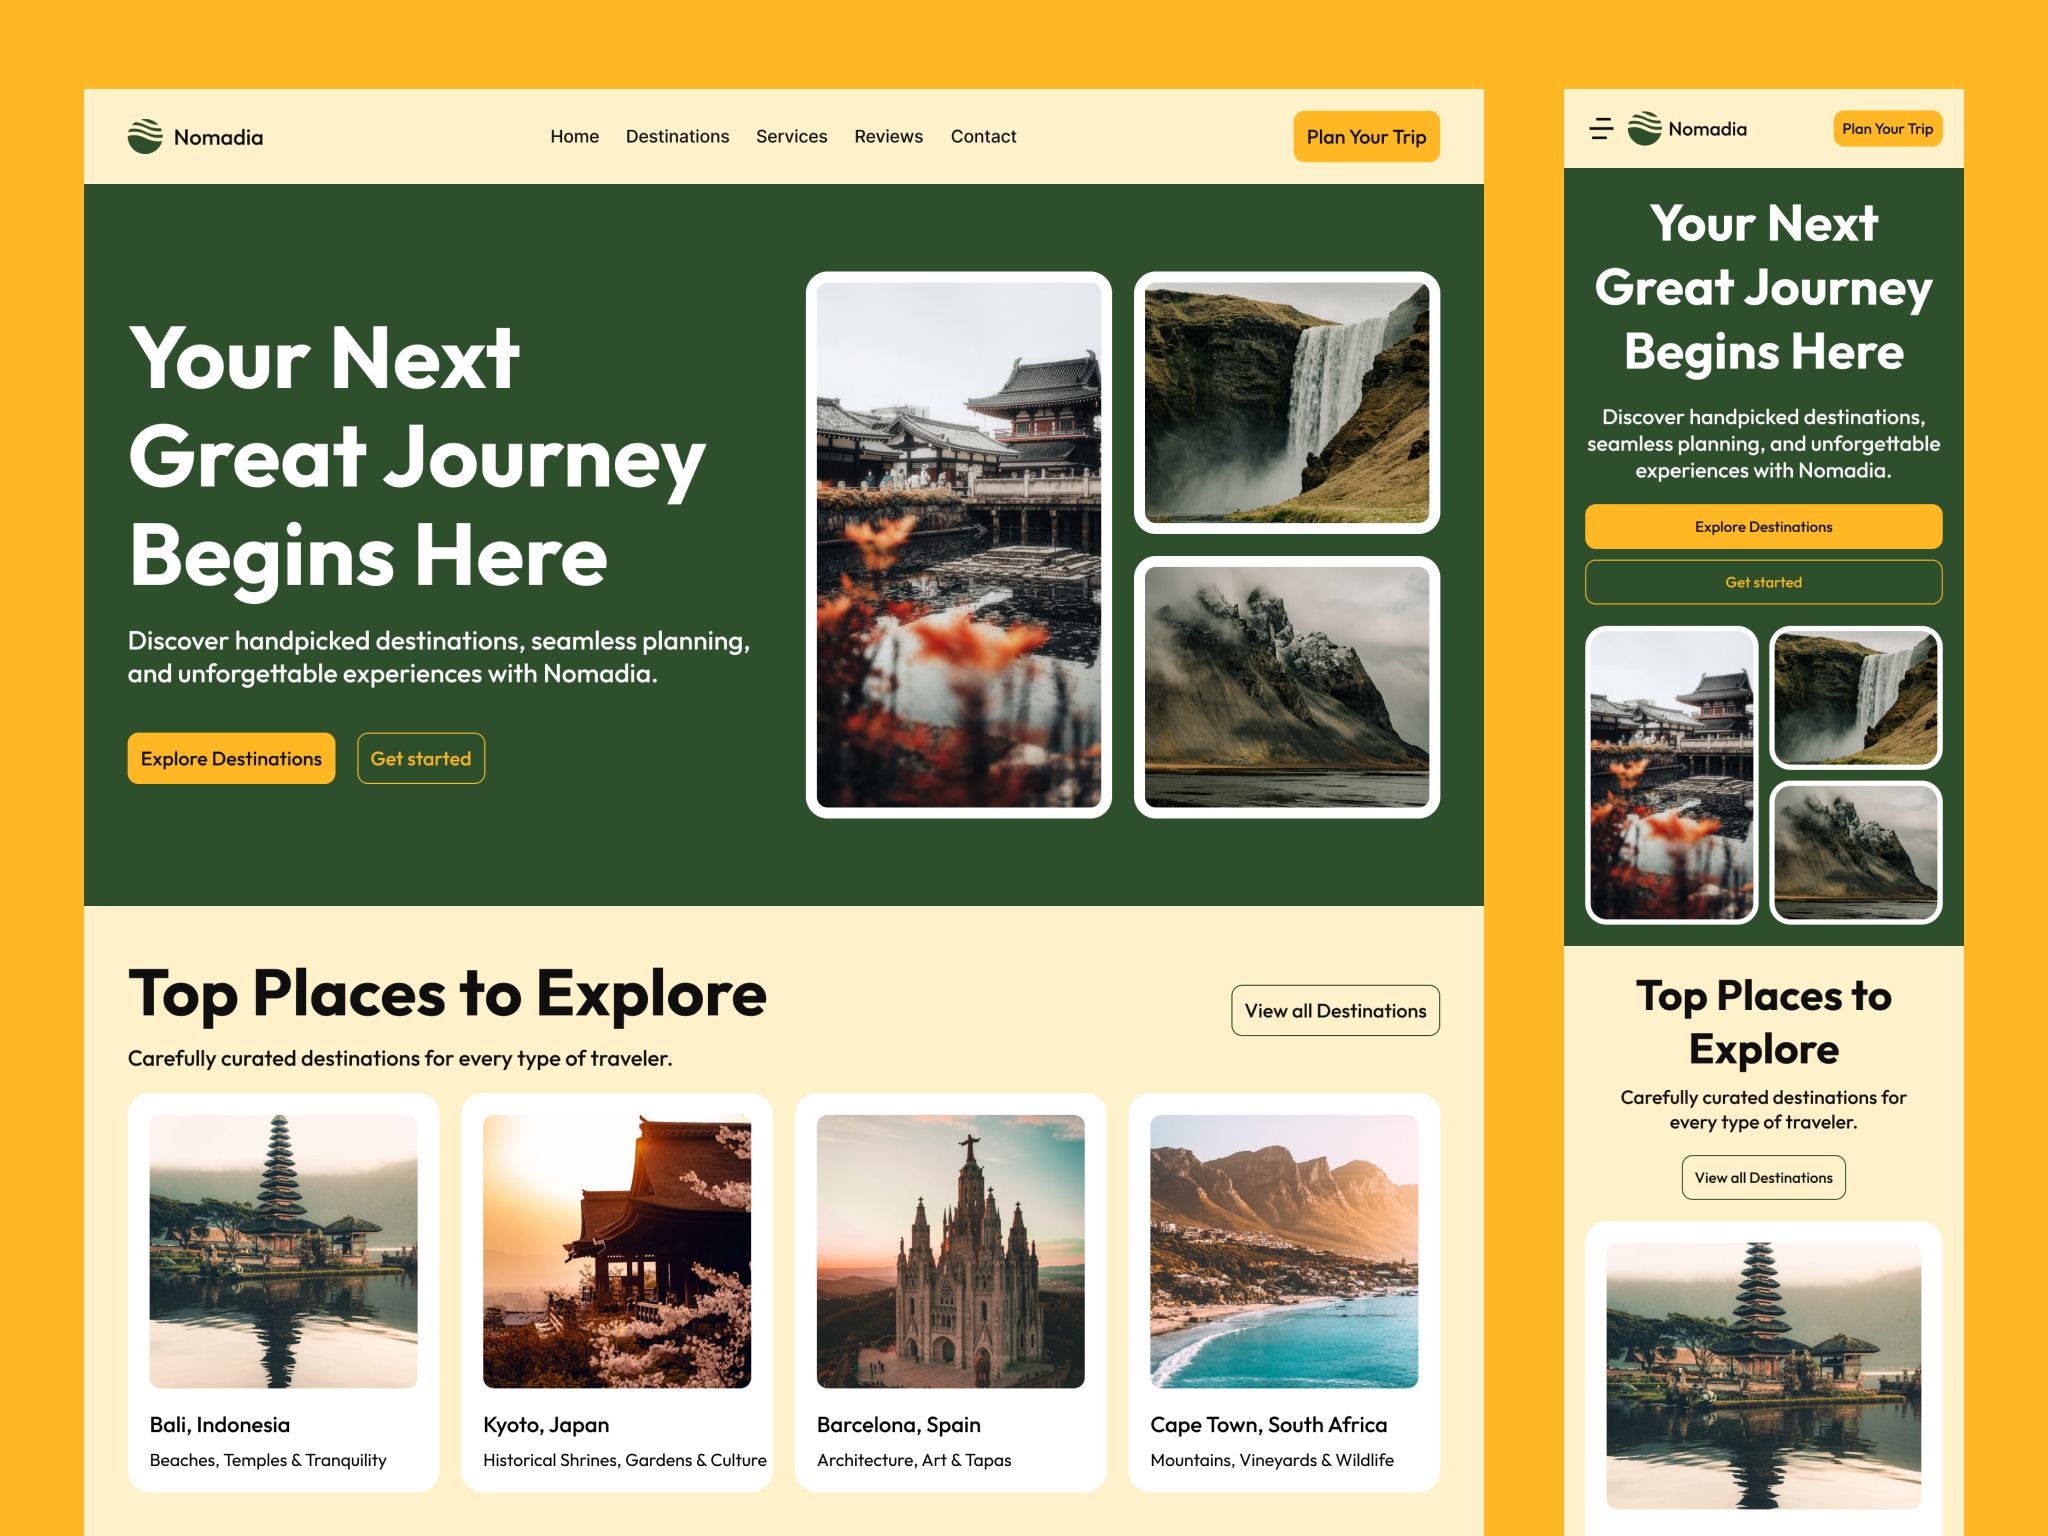Click the mobile 'Top Places to Explore' heading
This screenshot has width=2048, height=1536.
point(1763,1022)
